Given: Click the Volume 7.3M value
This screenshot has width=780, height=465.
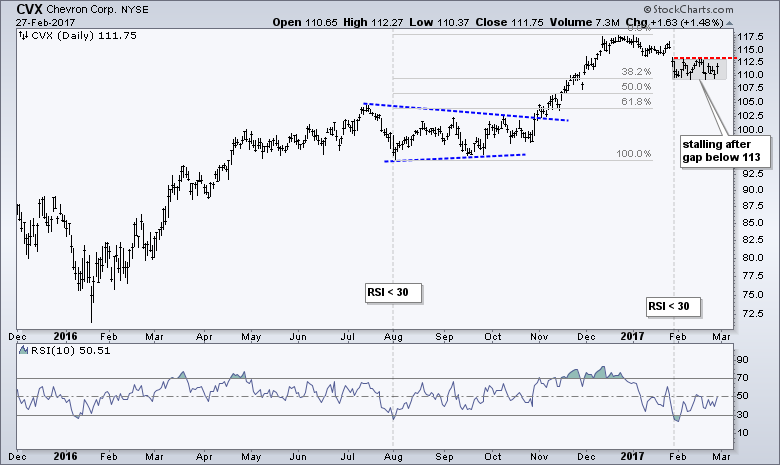Looking at the screenshot, I should [x=585, y=22].
